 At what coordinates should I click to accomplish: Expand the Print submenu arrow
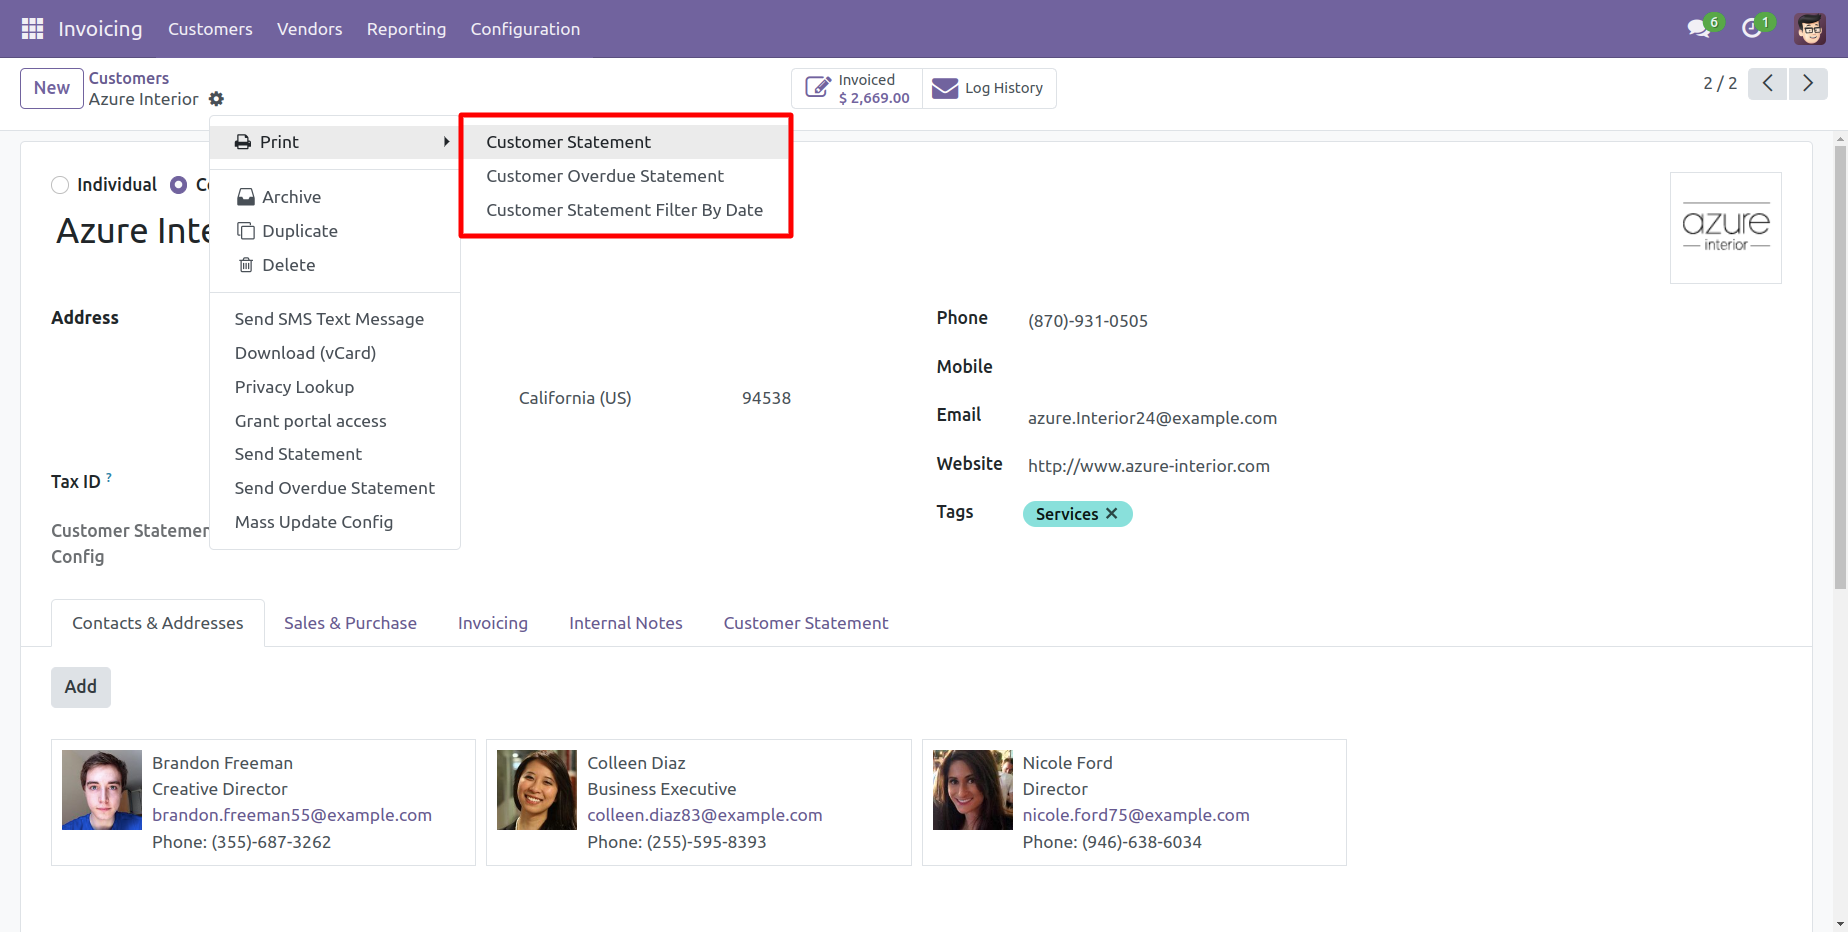click(446, 142)
